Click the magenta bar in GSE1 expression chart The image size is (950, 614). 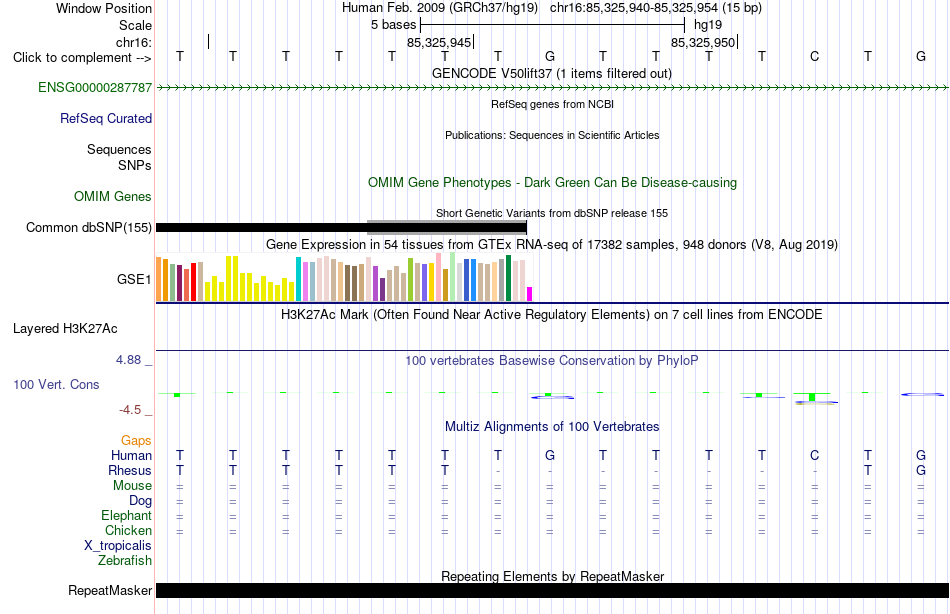point(530,294)
